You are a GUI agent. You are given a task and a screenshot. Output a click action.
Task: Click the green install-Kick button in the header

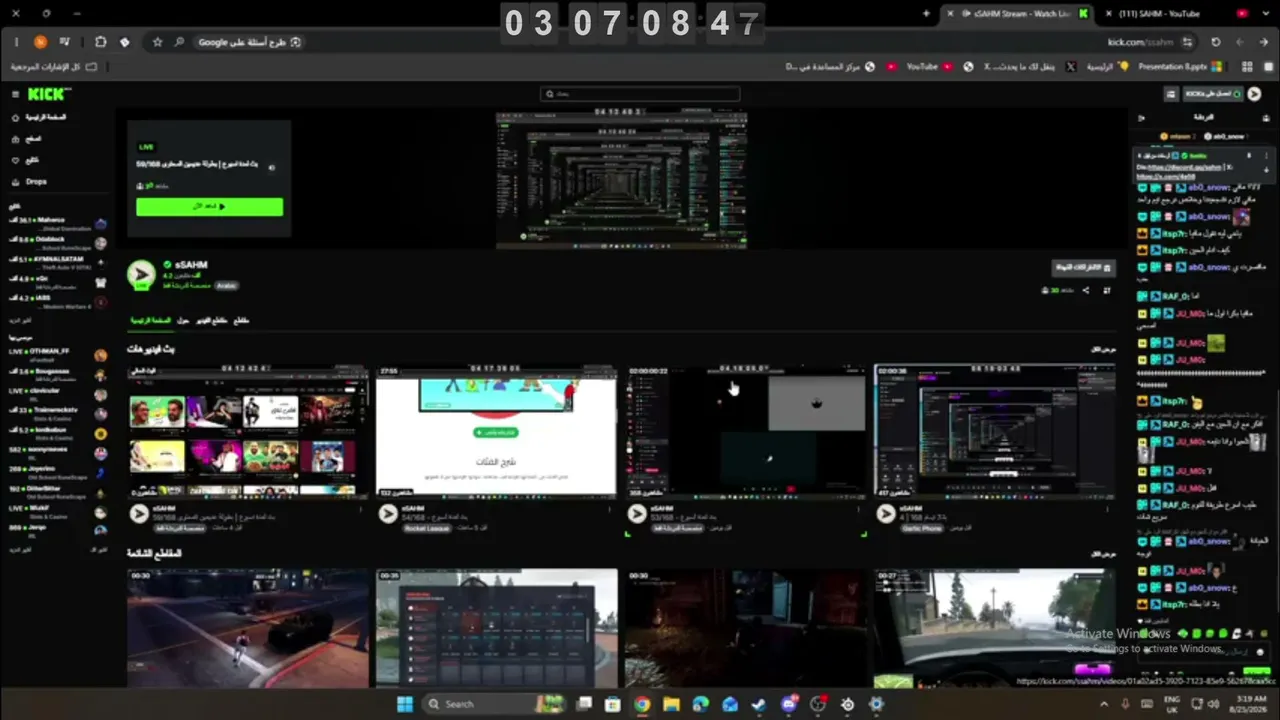[x=1212, y=94]
